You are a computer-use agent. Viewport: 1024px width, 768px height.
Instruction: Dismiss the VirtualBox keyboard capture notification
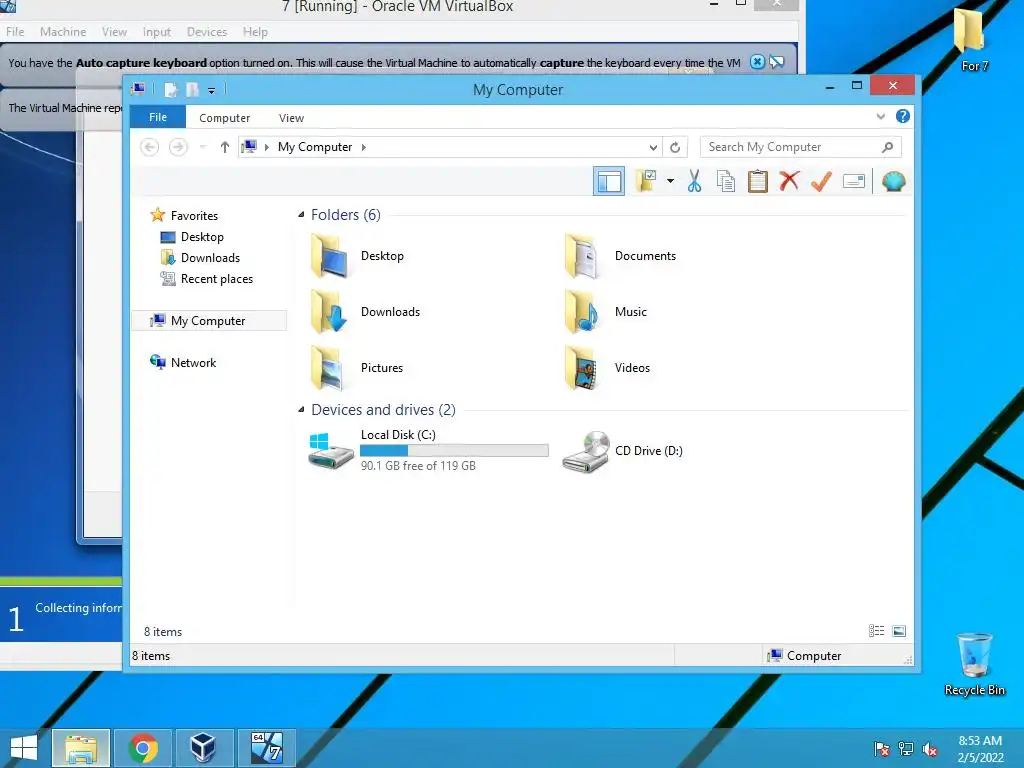[x=757, y=62]
